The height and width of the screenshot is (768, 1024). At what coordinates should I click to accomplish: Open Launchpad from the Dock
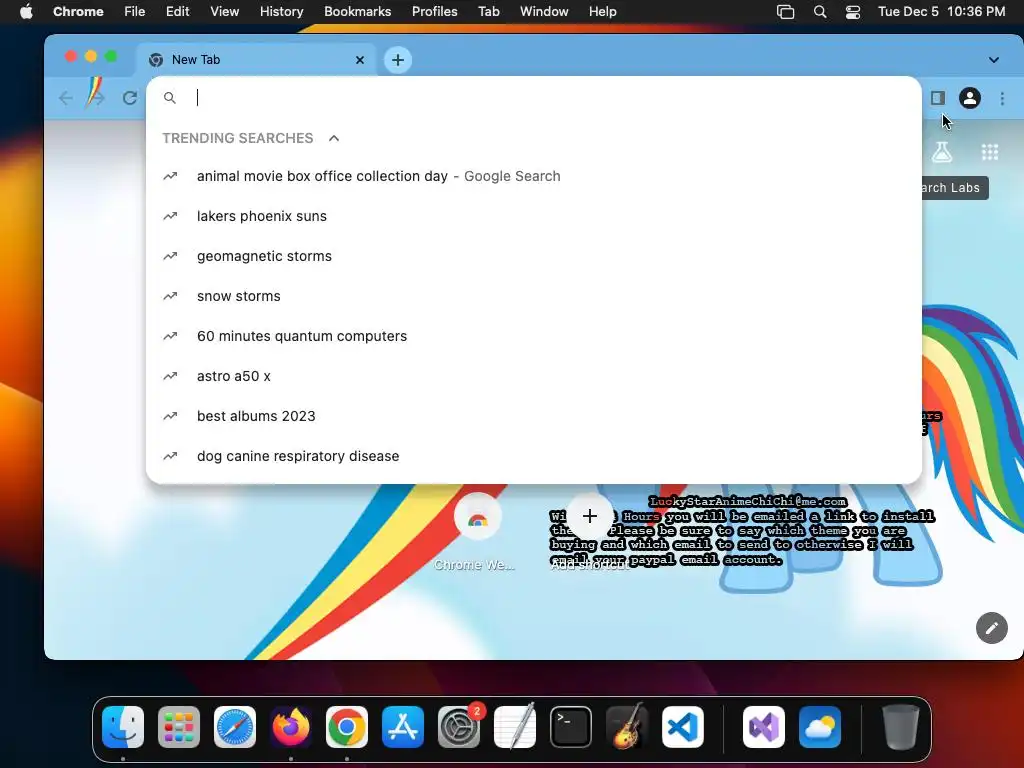(x=179, y=727)
